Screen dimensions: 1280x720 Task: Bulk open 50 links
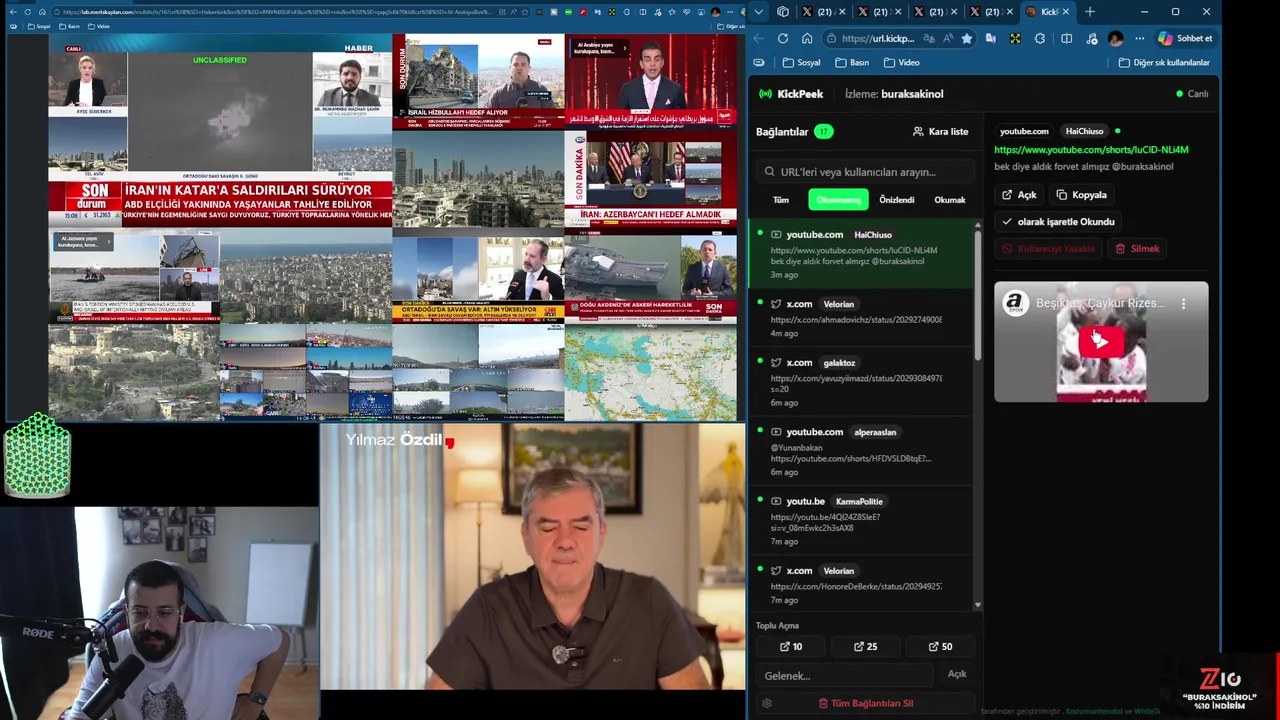coord(940,647)
